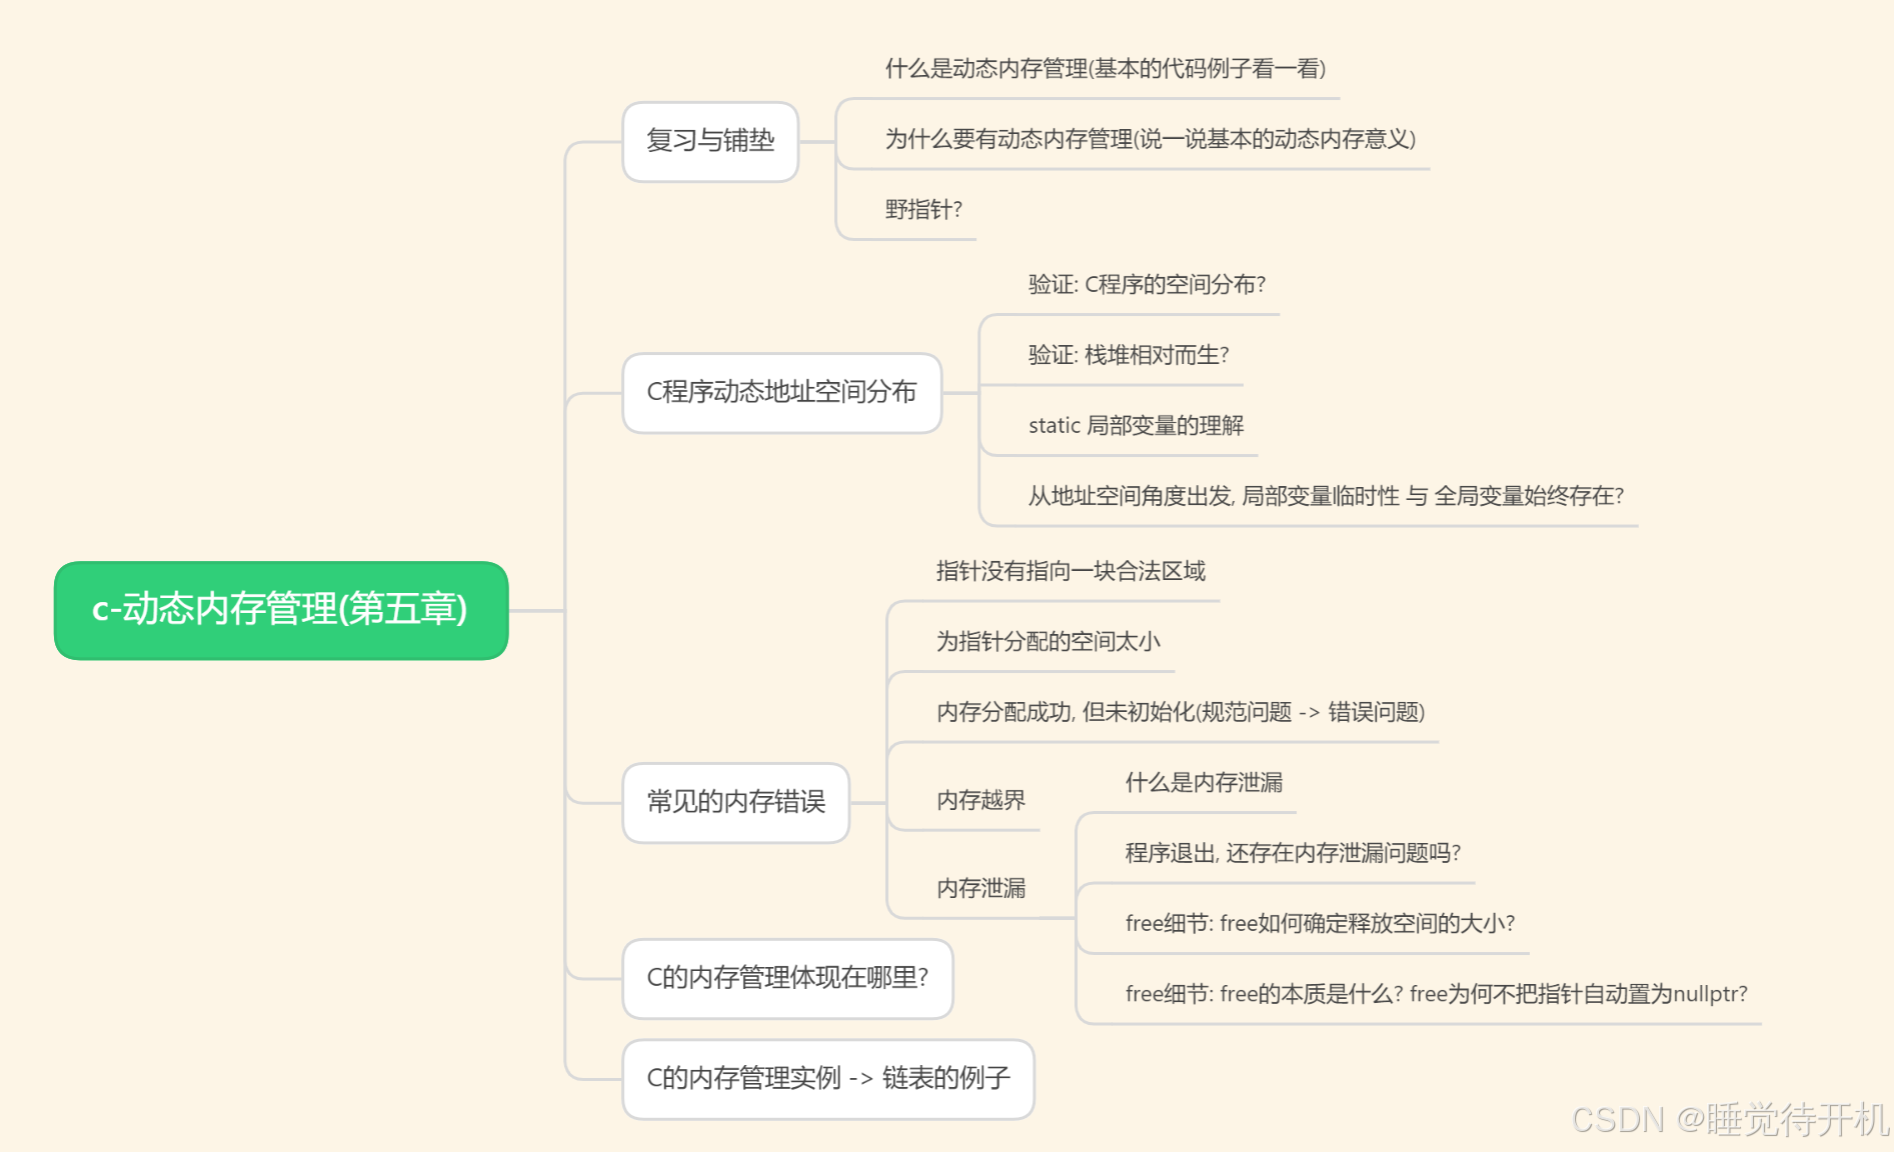Click 验证: C程序的空间分布? subtopic
The image size is (1894, 1152).
(1147, 285)
